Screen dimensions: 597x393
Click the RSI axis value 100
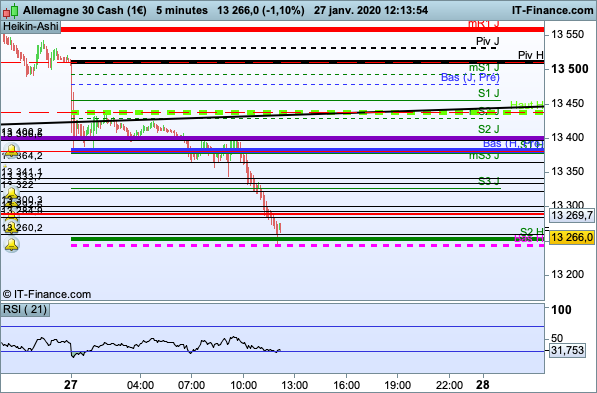(562, 310)
